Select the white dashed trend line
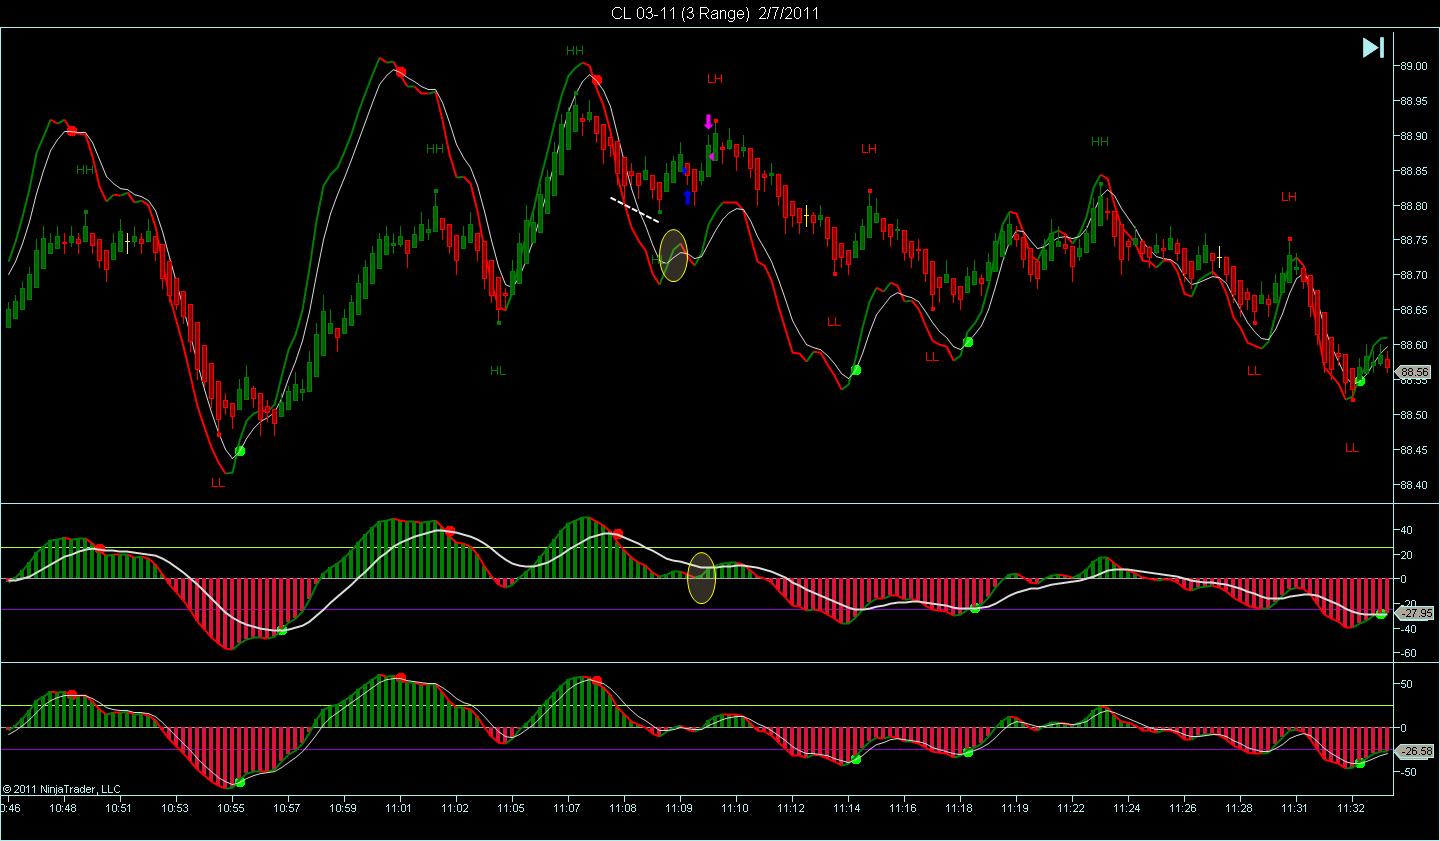 tap(635, 209)
